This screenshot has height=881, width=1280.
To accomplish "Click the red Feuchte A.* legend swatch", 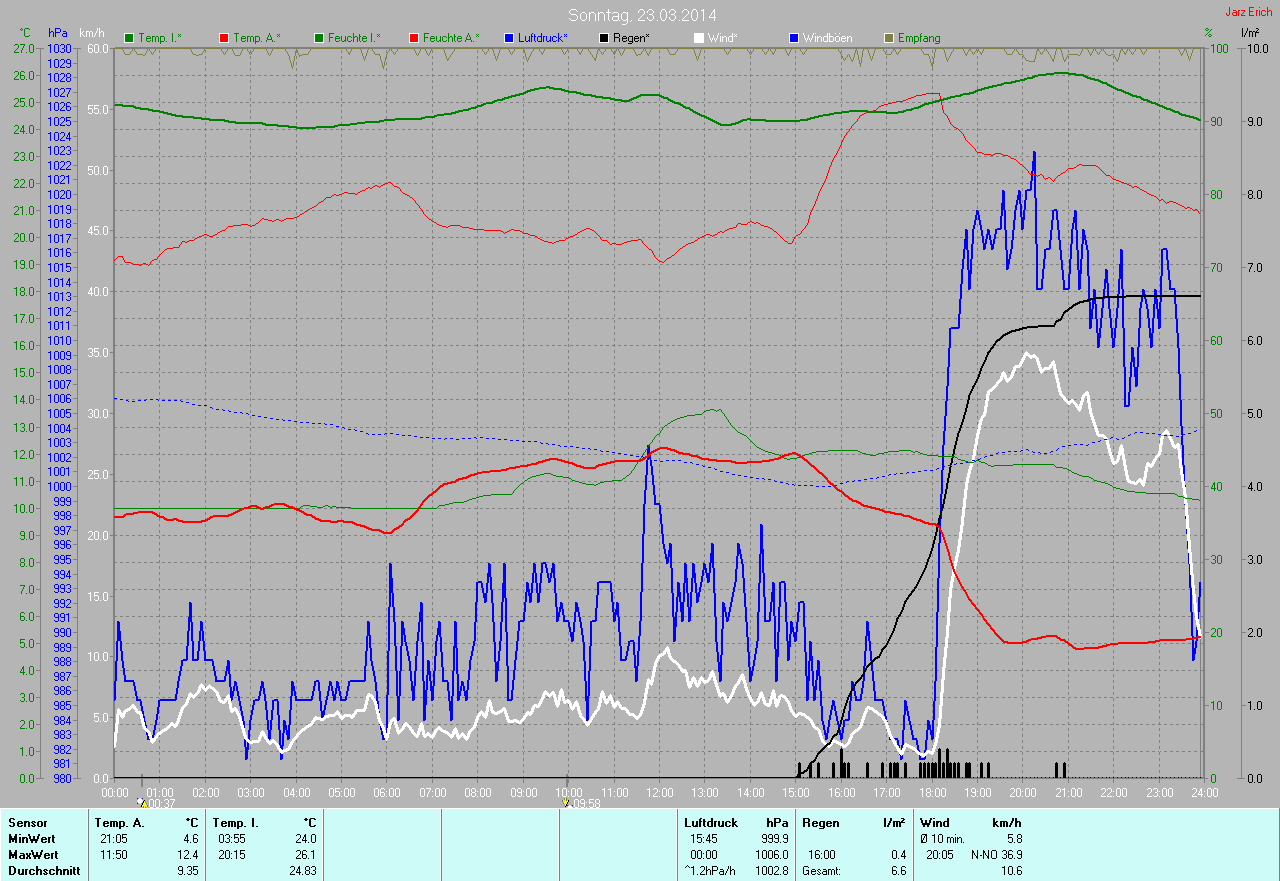I will pyautogui.click(x=414, y=38).
